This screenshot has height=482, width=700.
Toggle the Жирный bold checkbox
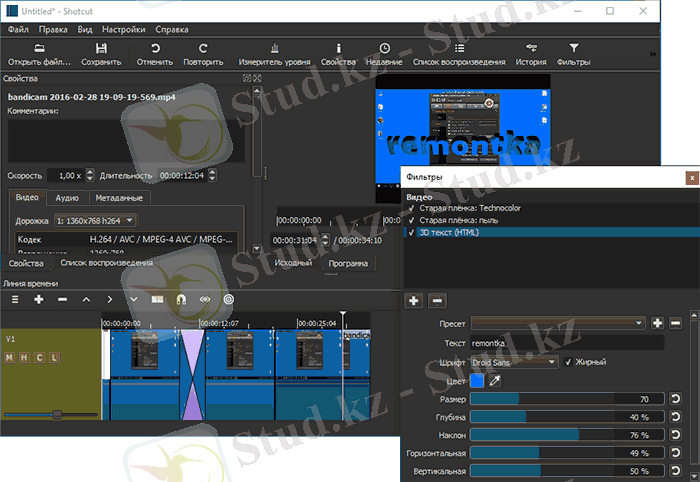(x=569, y=362)
